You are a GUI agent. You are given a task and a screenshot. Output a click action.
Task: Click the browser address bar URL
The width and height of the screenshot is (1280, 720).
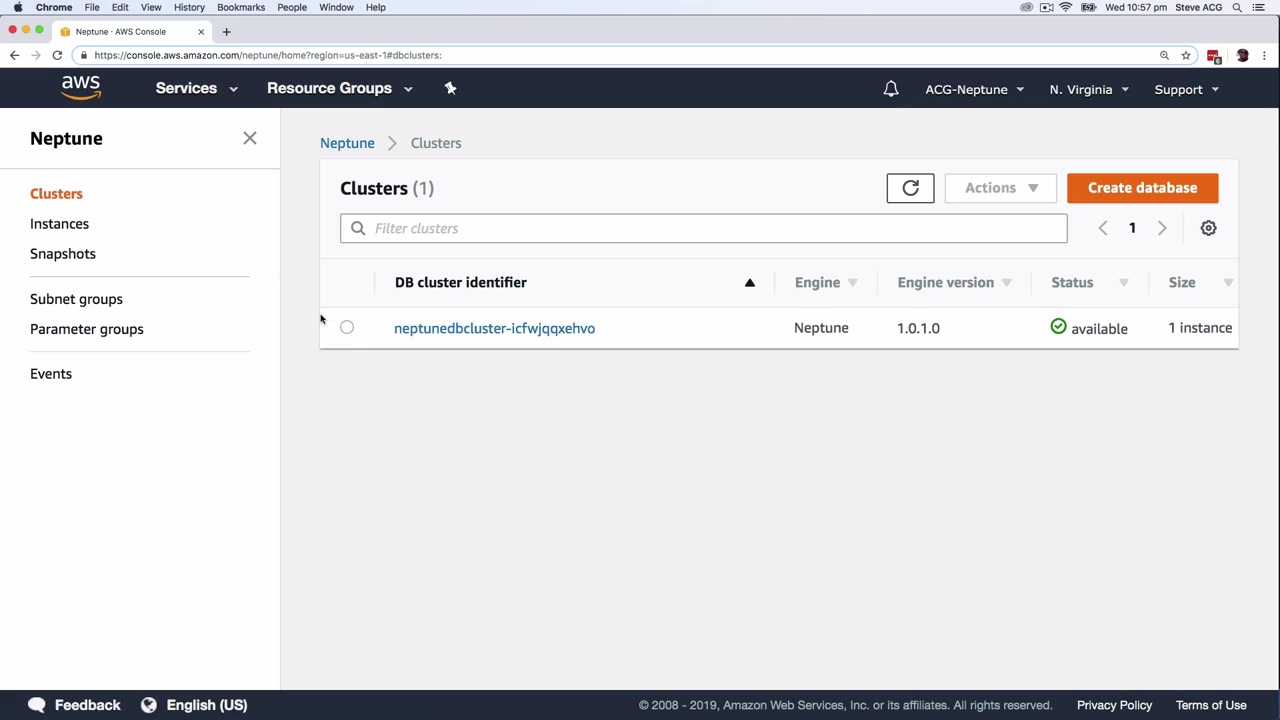pyautogui.click(x=268, y=55)
